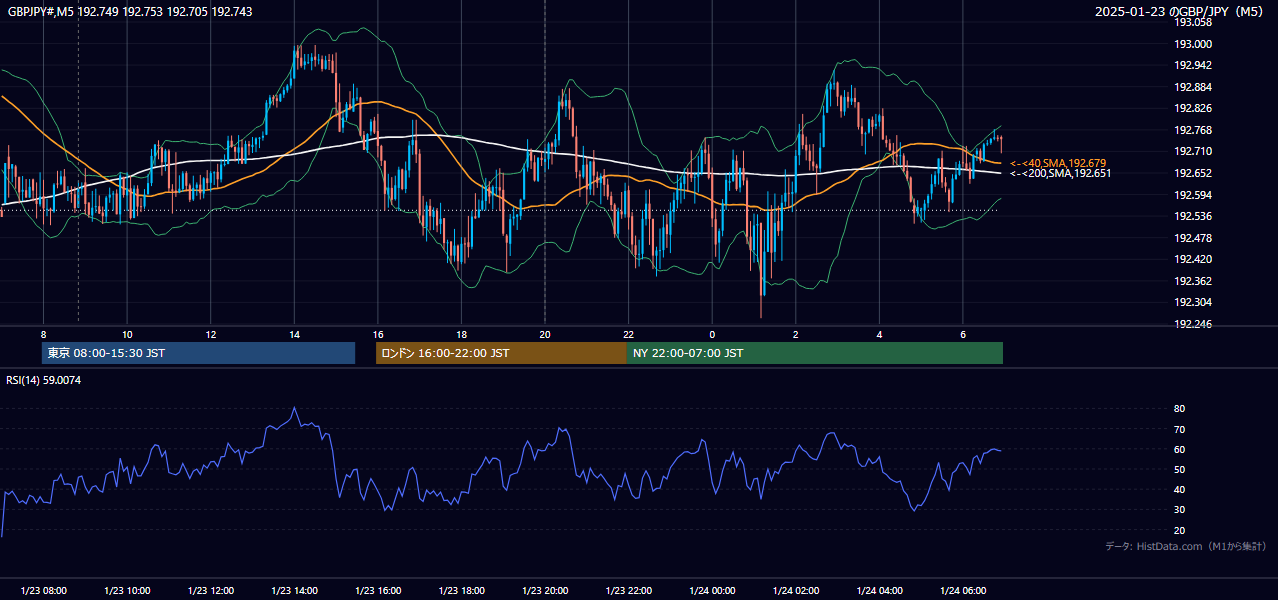Click RSI scale value 60
The width and height of the screenshot is (1278, 600).
tap(1180, 450)
